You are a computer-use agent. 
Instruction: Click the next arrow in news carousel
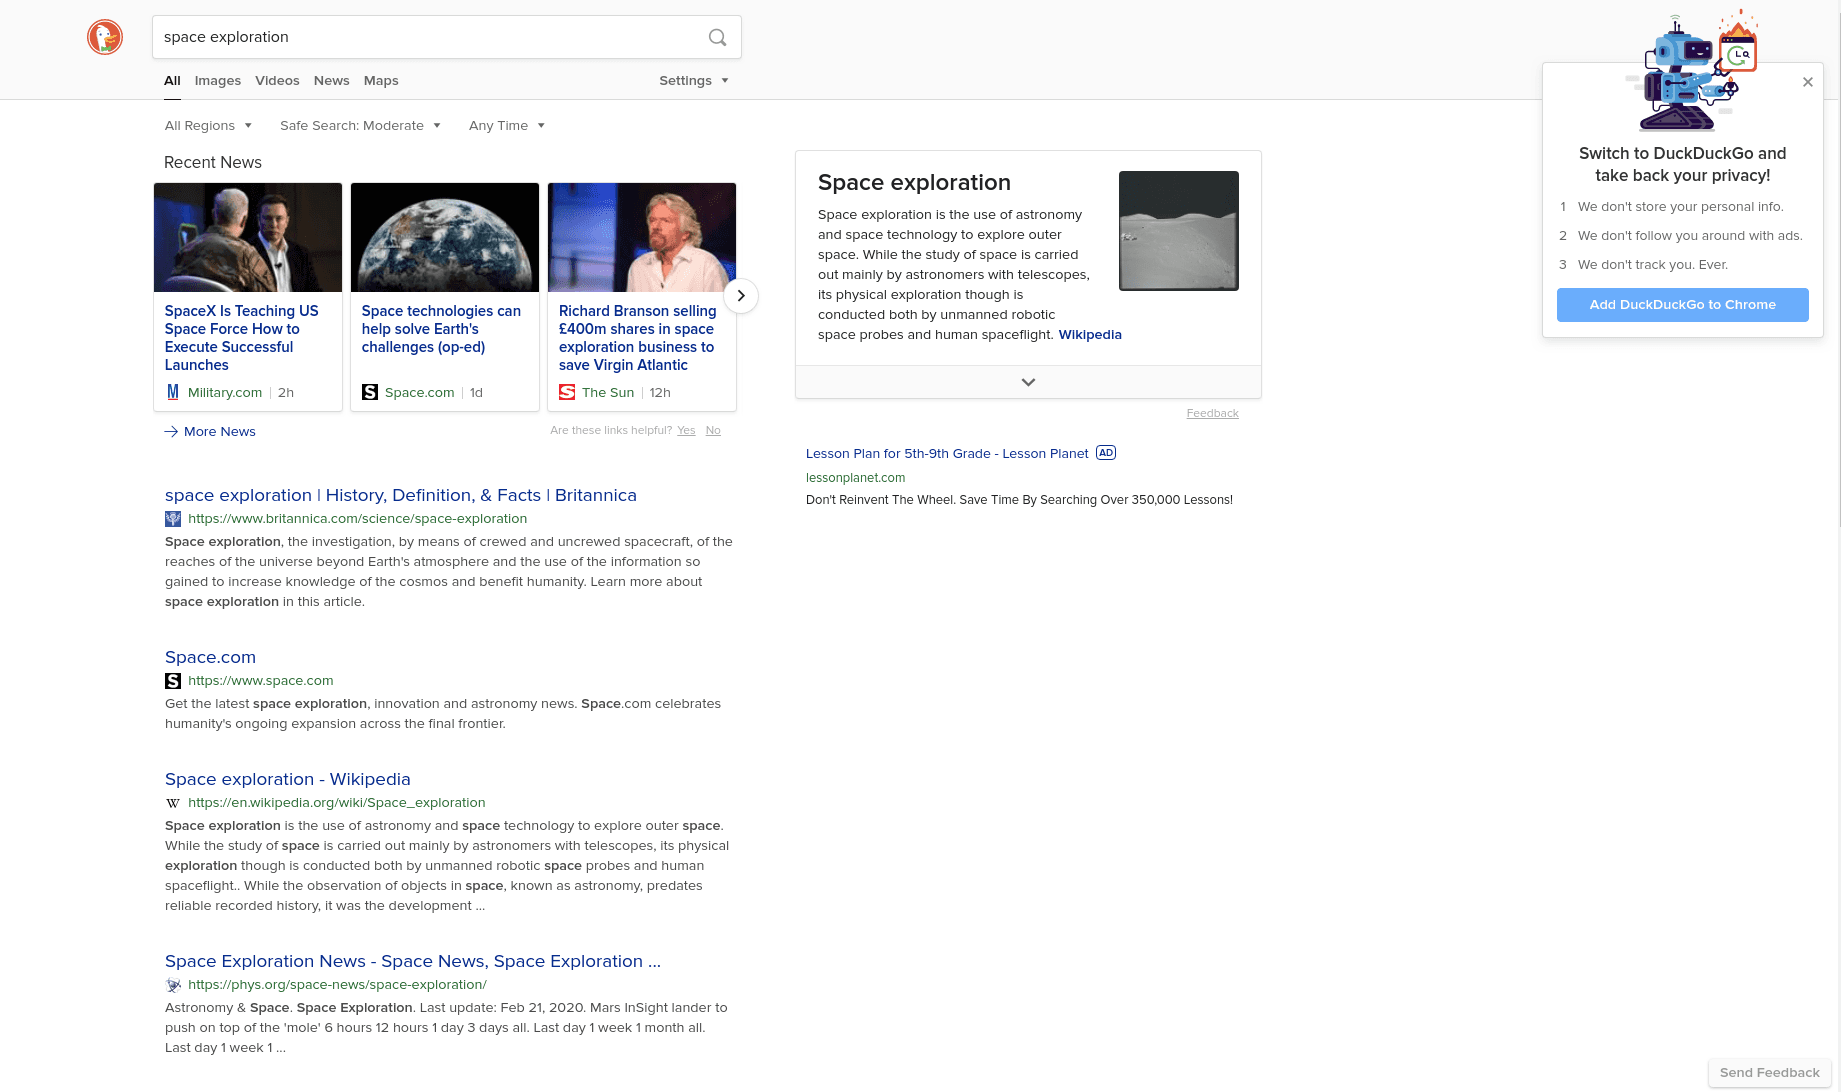[740, 296]
